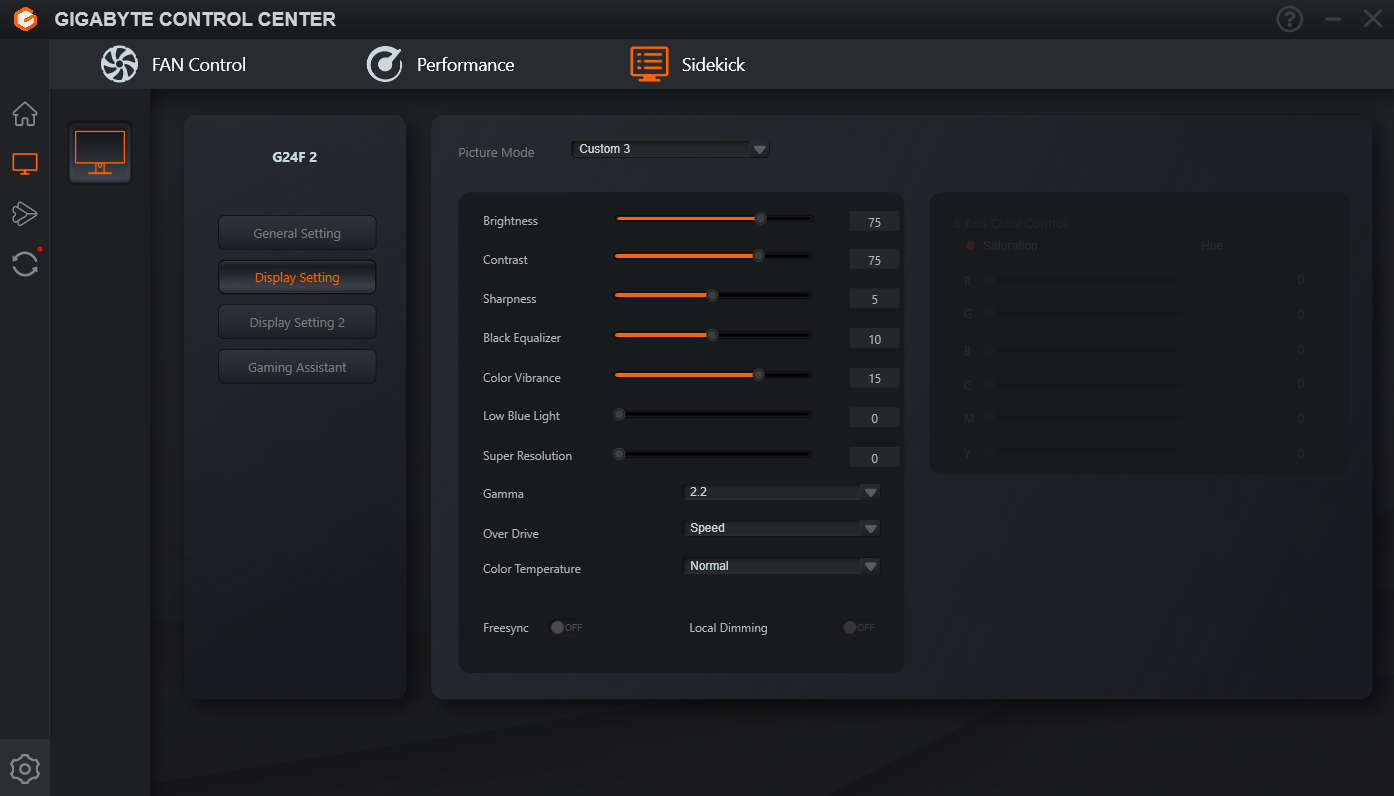Expand the Gamma dropdown
This screenshot has height=796, width=1394.
781,492
